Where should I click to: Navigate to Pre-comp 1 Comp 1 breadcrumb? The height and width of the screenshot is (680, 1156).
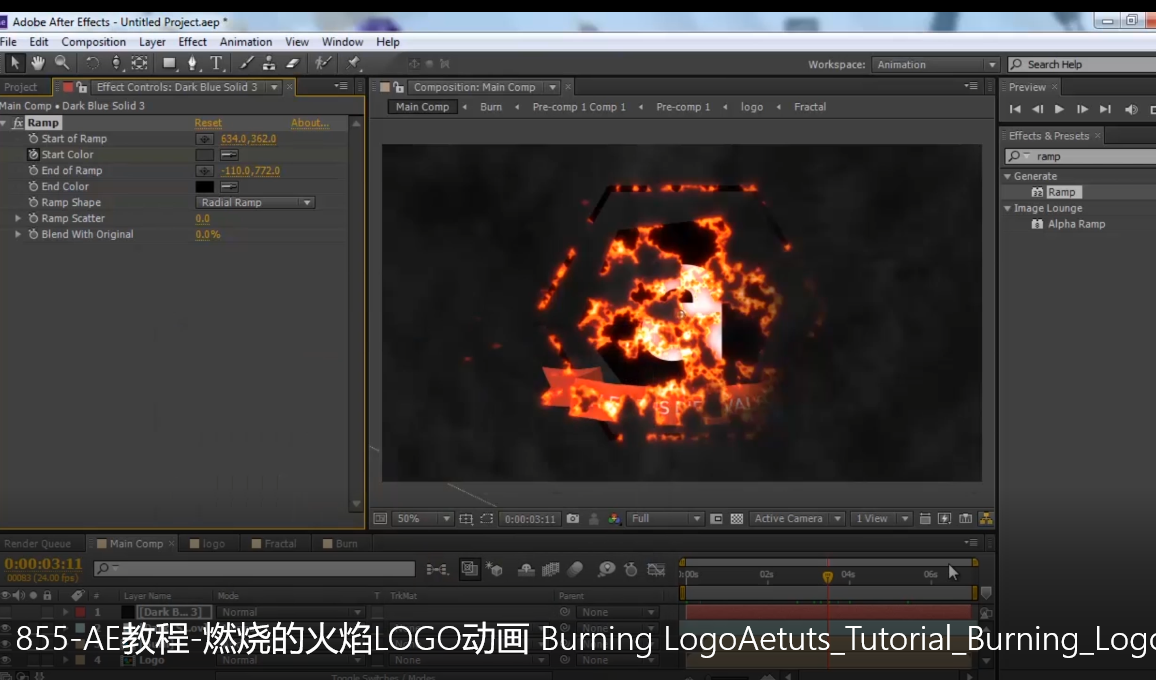click(x=579, y=107)
